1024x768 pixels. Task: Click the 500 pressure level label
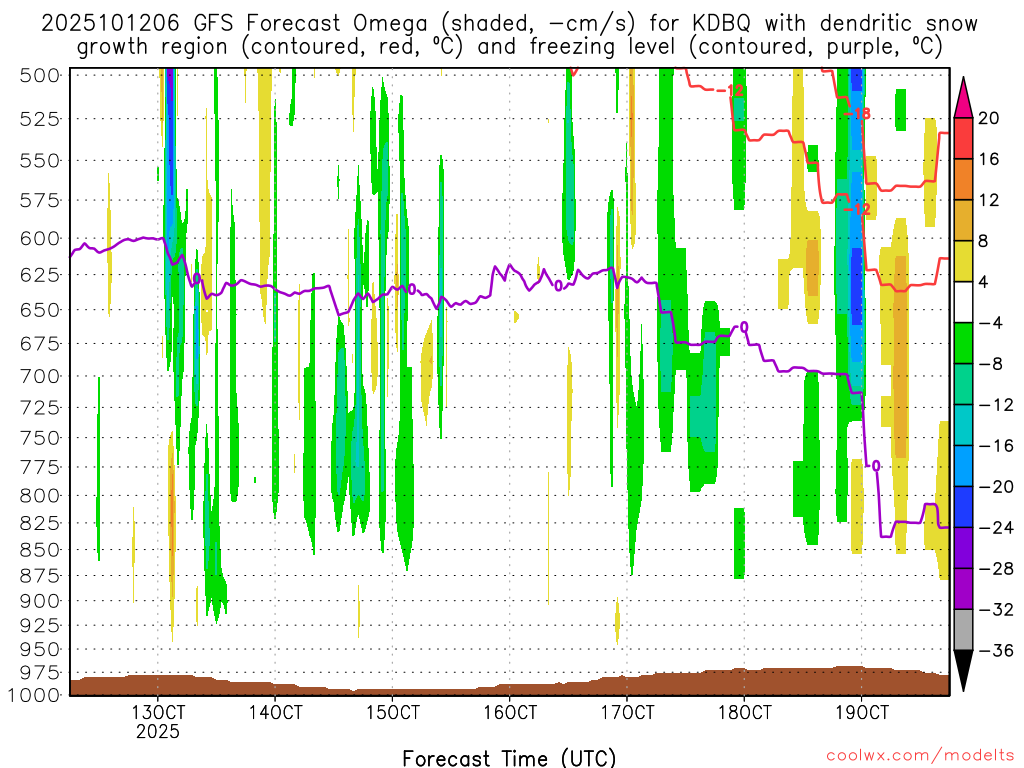tap(40, 76)
